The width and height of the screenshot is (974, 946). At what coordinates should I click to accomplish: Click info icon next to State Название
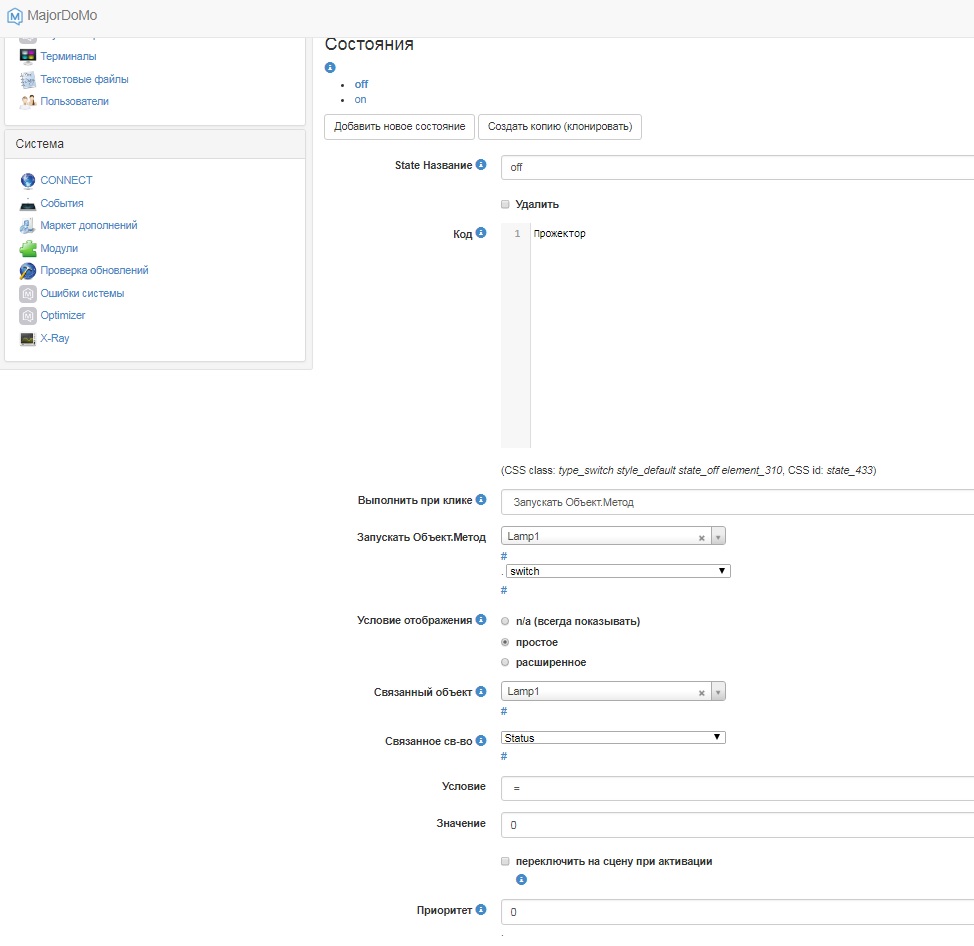pos(481,165)
